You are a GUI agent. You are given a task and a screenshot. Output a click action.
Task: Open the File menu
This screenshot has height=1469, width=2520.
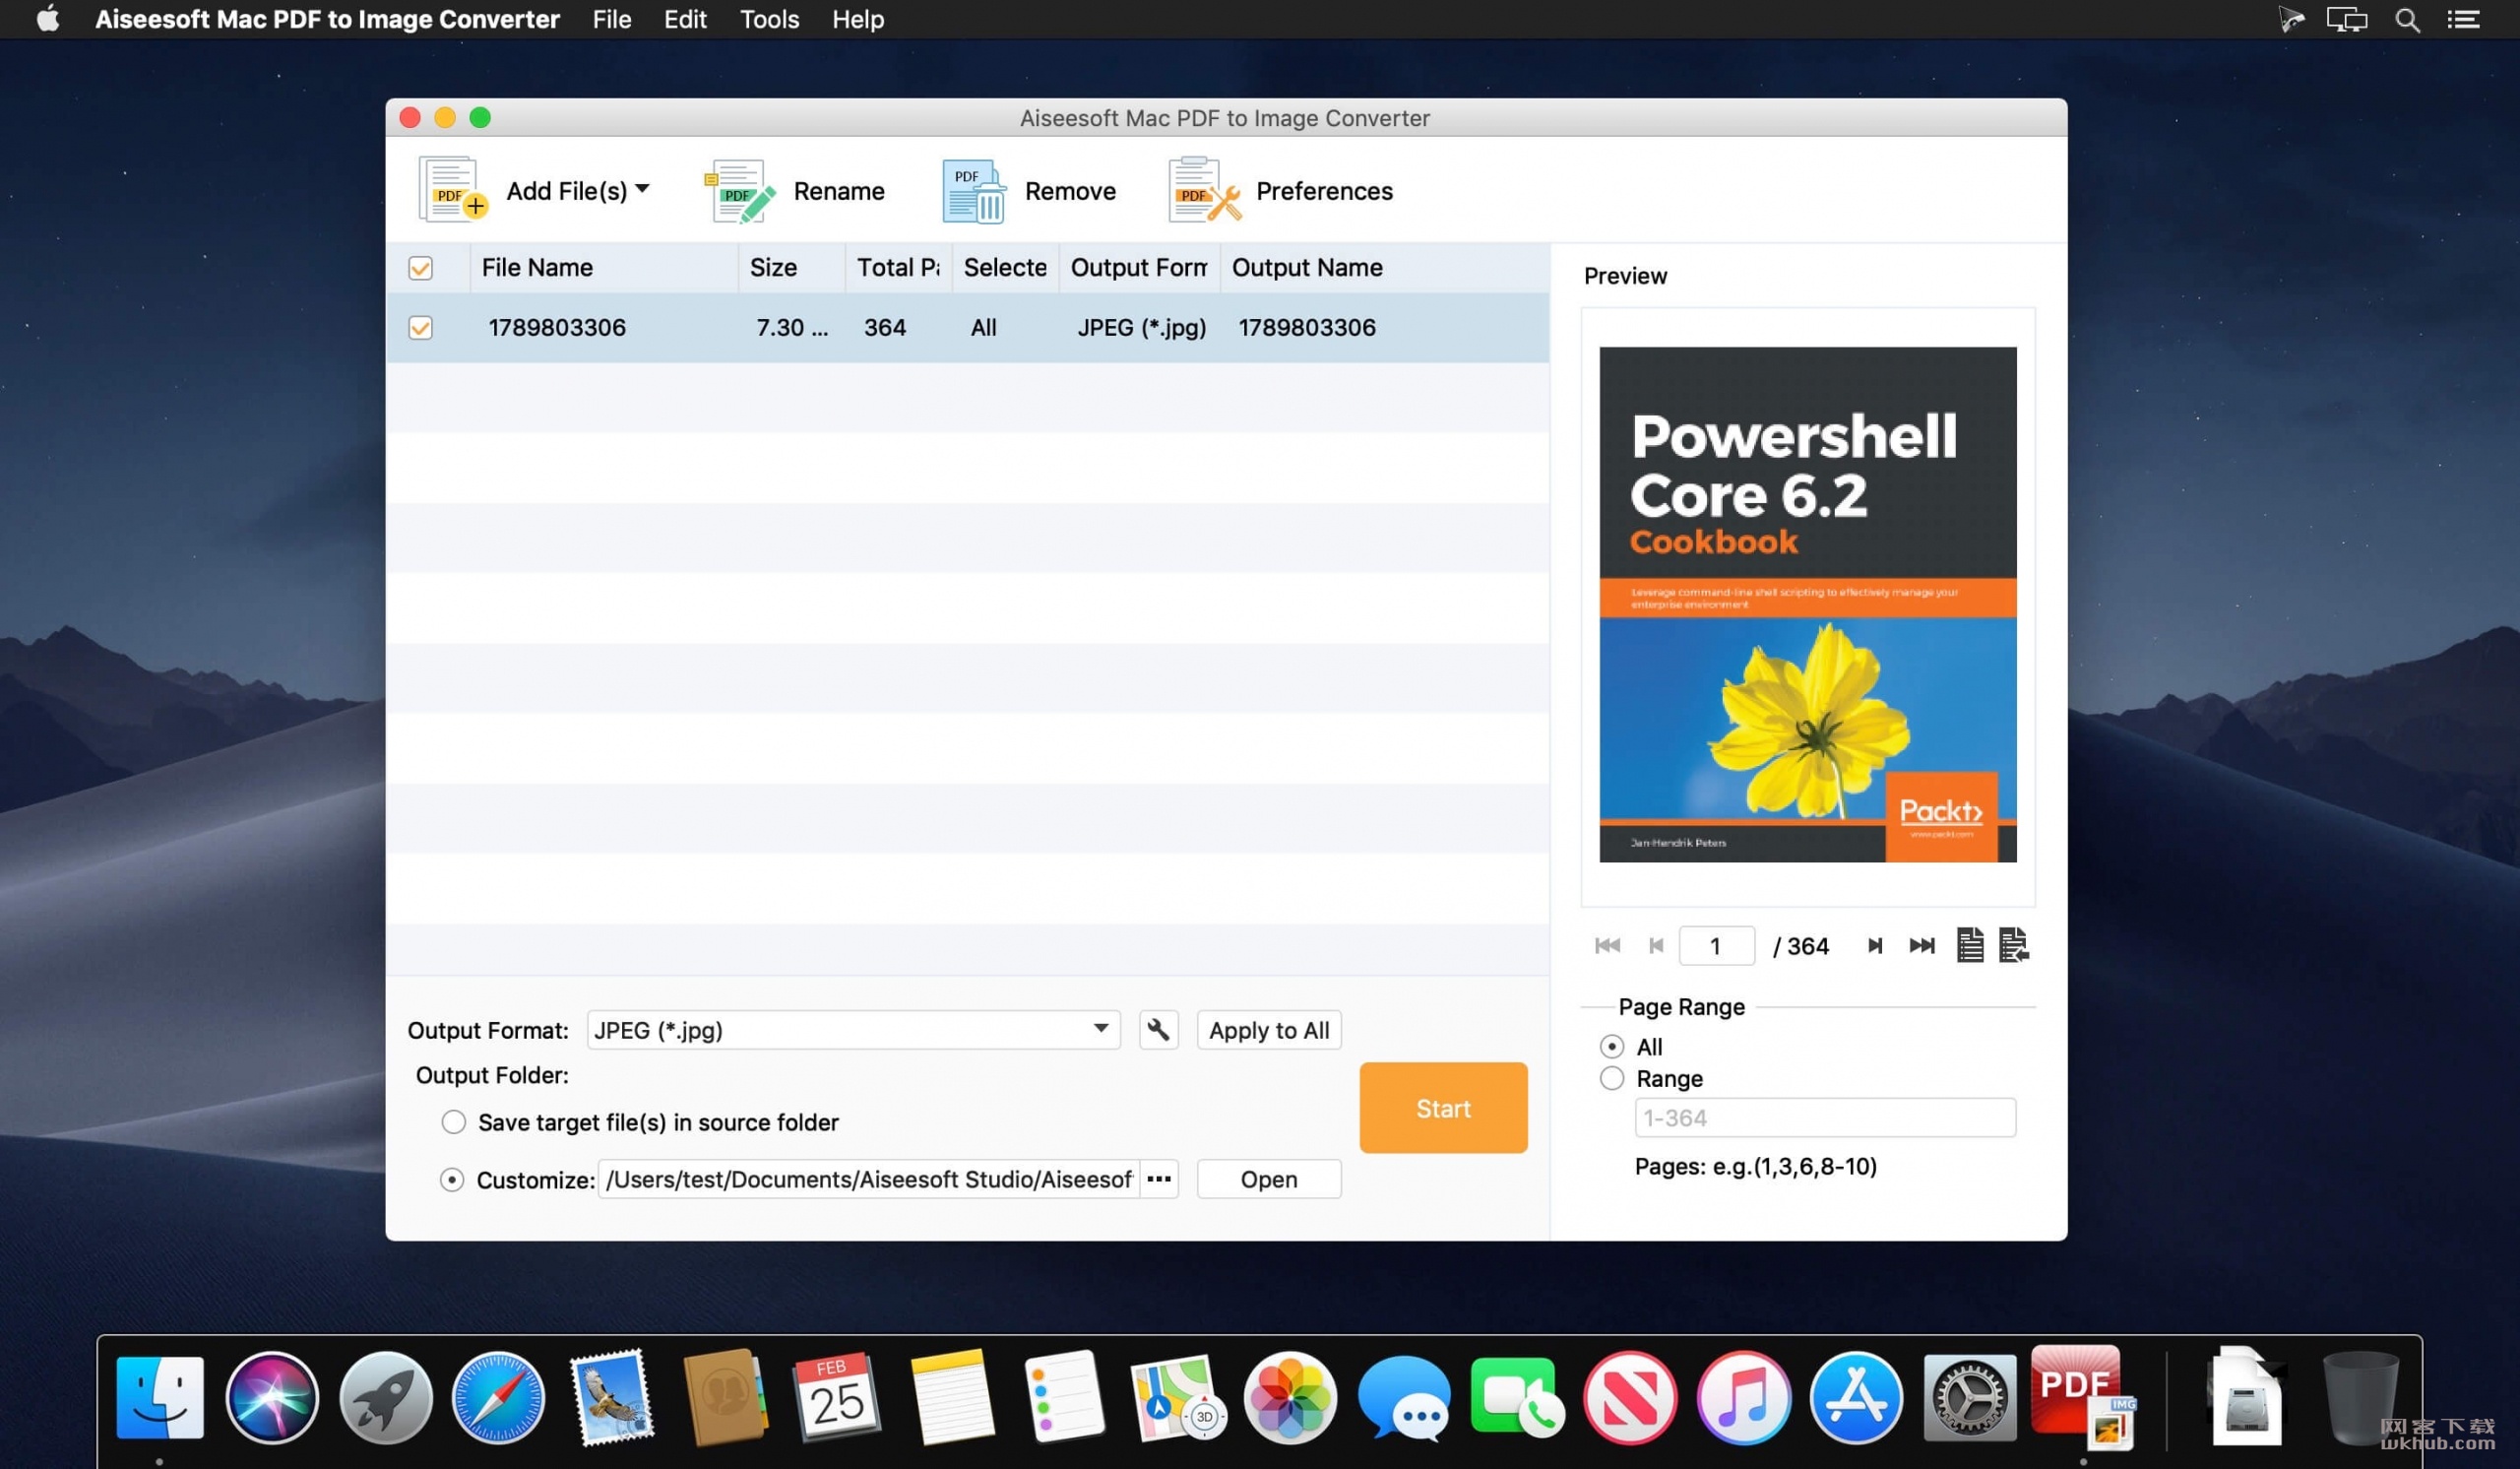pyautogui.click(x=611, y=19)
